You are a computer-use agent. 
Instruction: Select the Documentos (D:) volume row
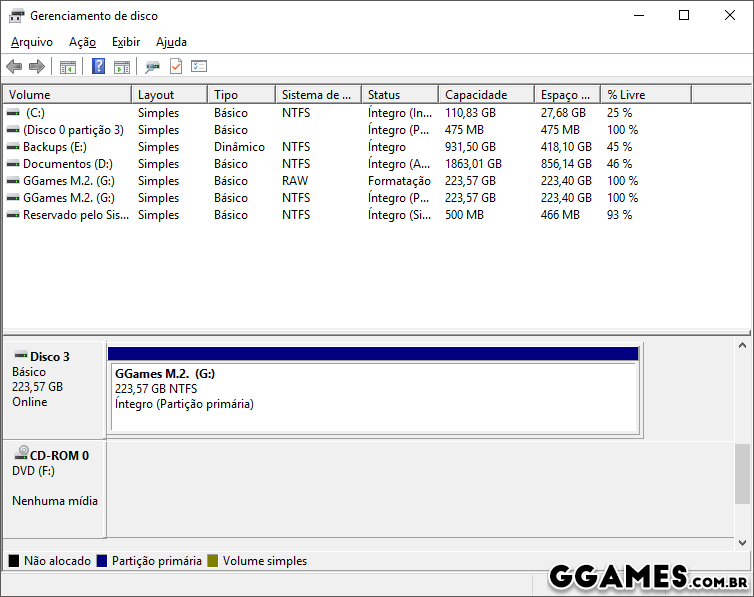coord(67,164)
